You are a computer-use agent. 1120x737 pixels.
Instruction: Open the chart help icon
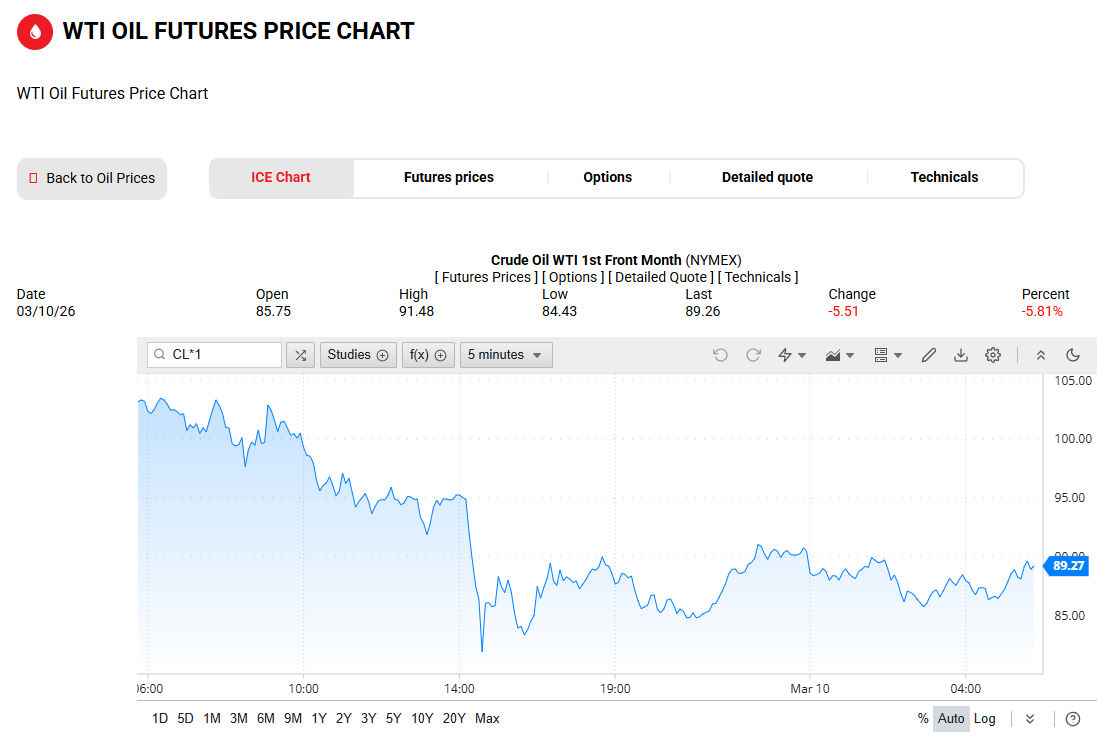(1073, 718)
